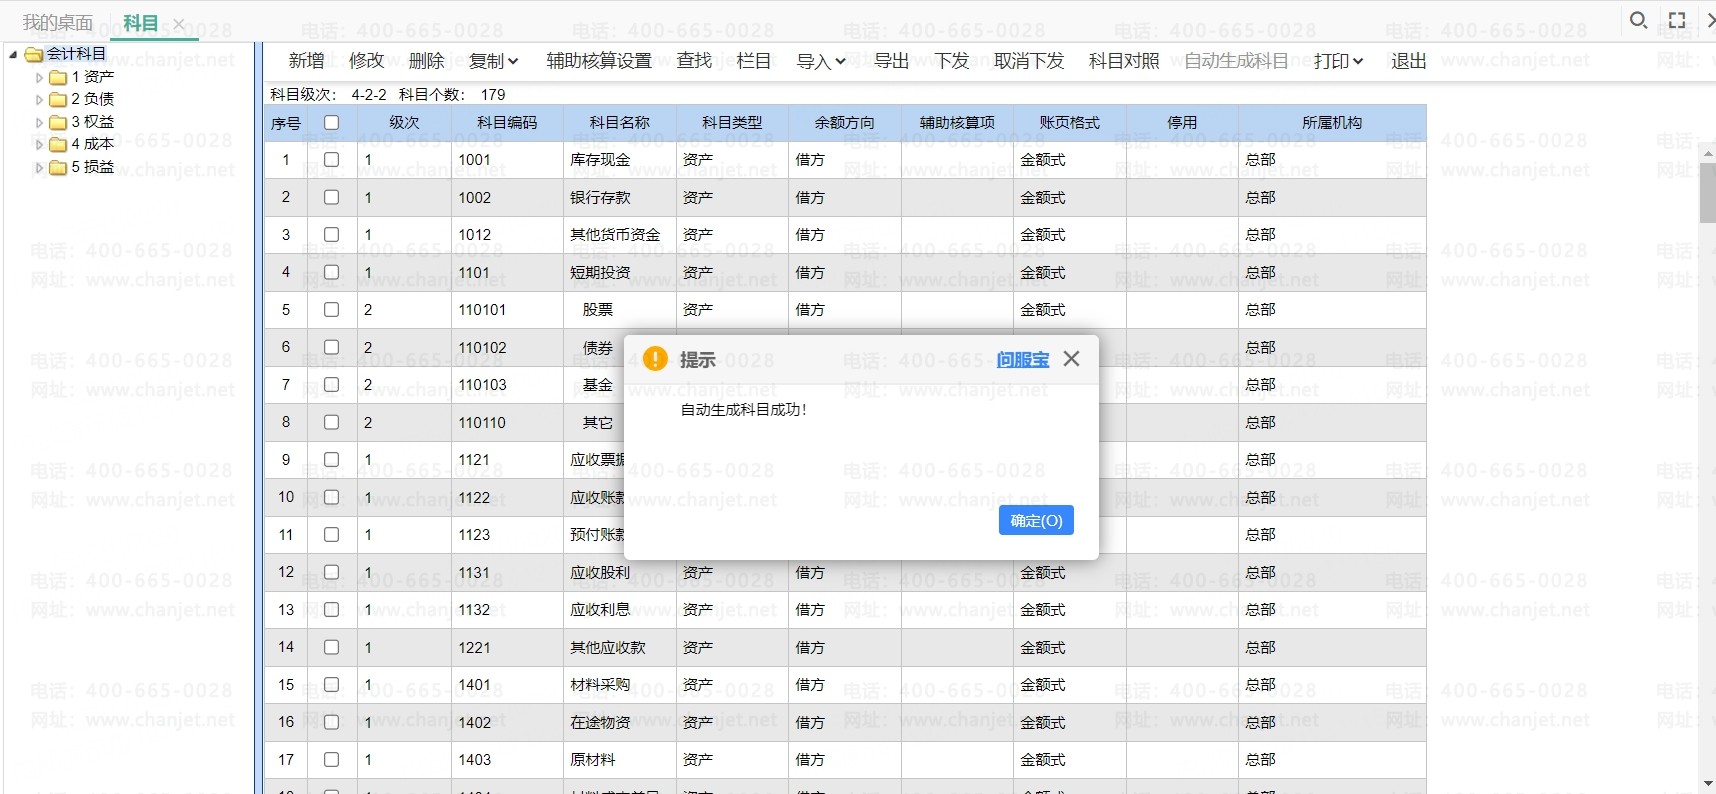Toggle the select-all checkbox in header
Screen dimensions: 1716x794
(x=332, y=123)
